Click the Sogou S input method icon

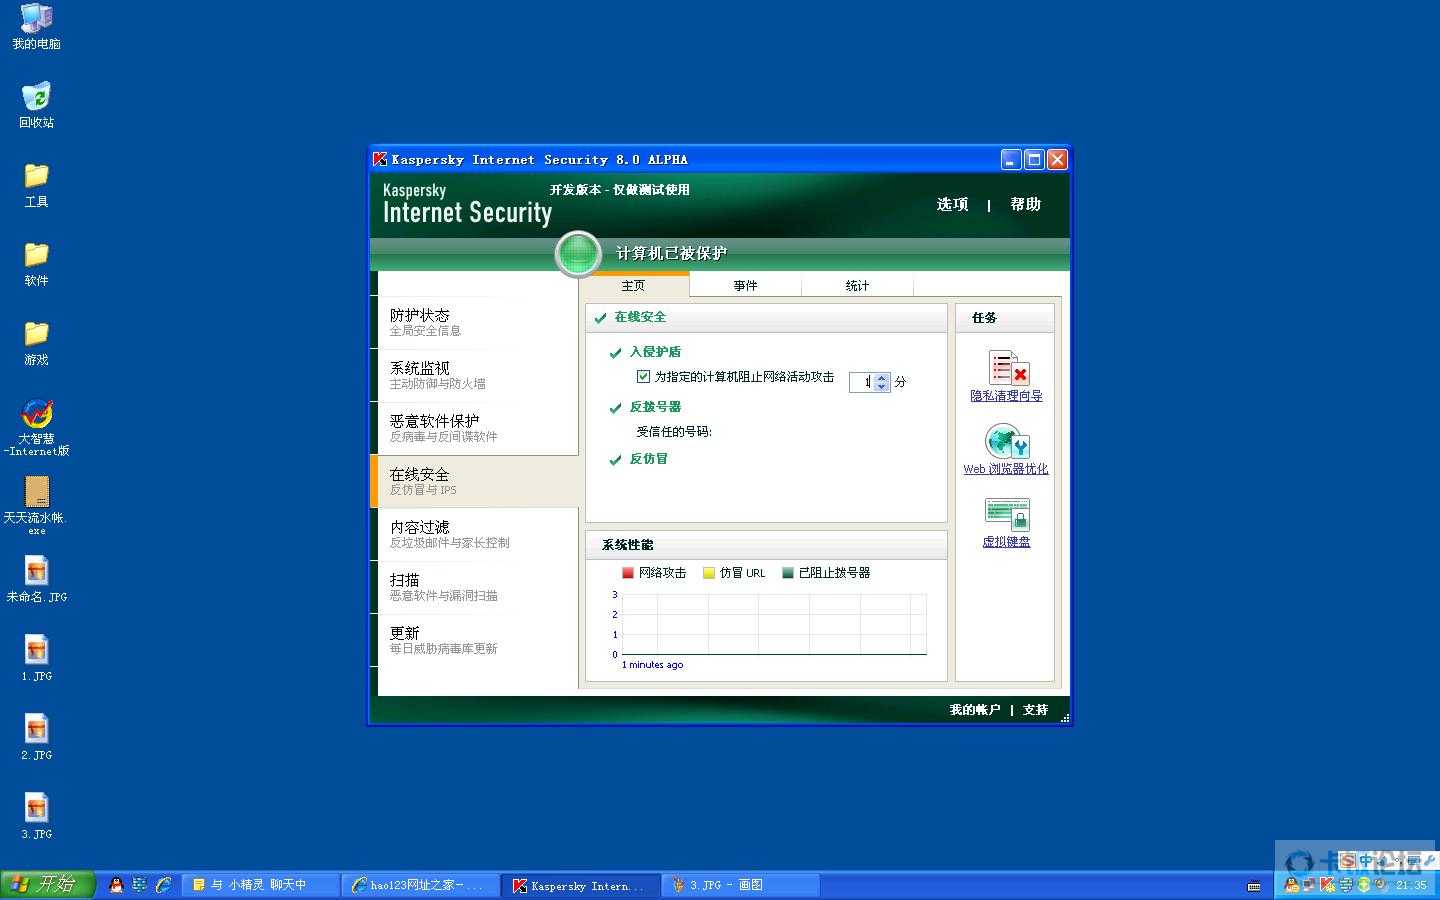pyautogui.click(x=1347, y=861)
